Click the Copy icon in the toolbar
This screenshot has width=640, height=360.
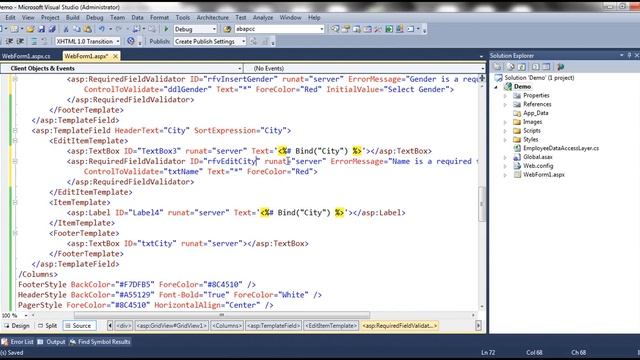coord(77,29)
